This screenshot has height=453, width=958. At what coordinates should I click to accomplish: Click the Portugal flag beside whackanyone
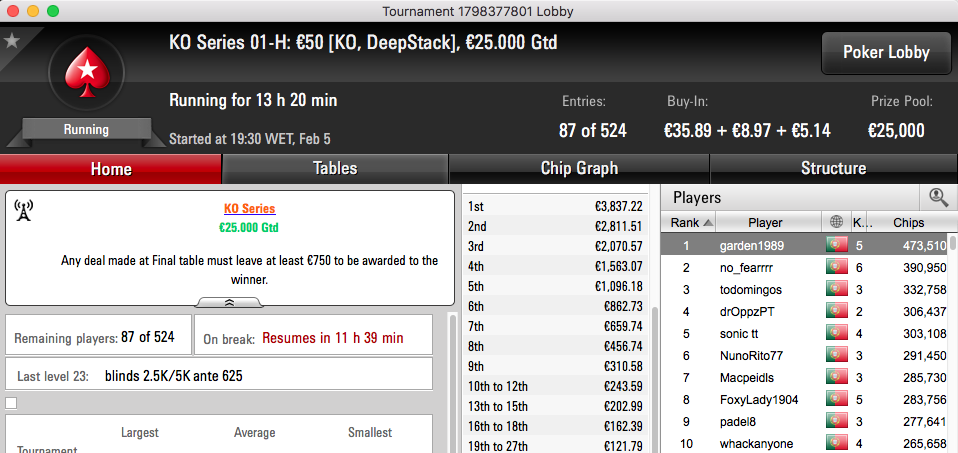click(x=836, y=444)
